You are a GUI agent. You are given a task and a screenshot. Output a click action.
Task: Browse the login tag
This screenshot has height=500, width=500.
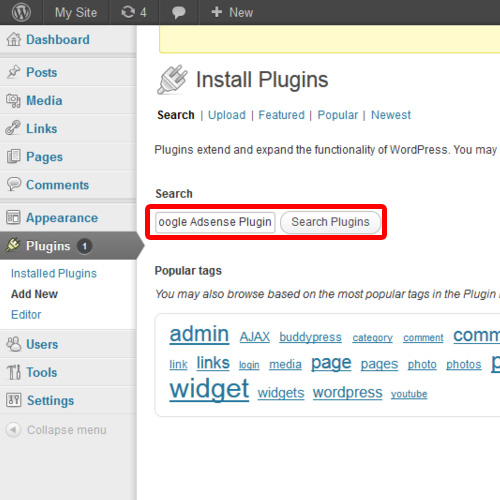(249, 365)
